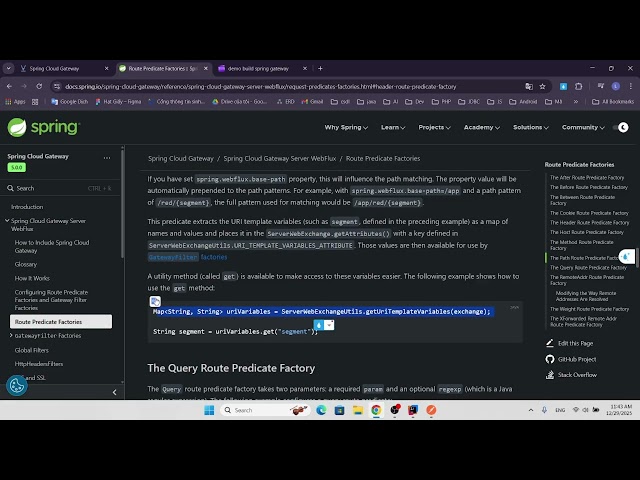Image resolution: width=640 pixels, height=480 pixels.
Task: Select Route Predicate Factories in the sidebar
Action: [x=61, y=322]
